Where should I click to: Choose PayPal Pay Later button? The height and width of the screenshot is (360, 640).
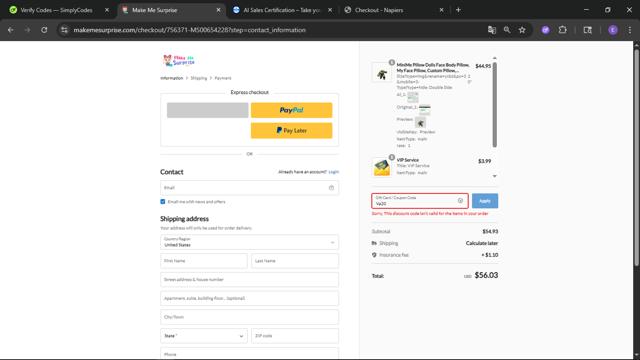click(x=291, y=131)
